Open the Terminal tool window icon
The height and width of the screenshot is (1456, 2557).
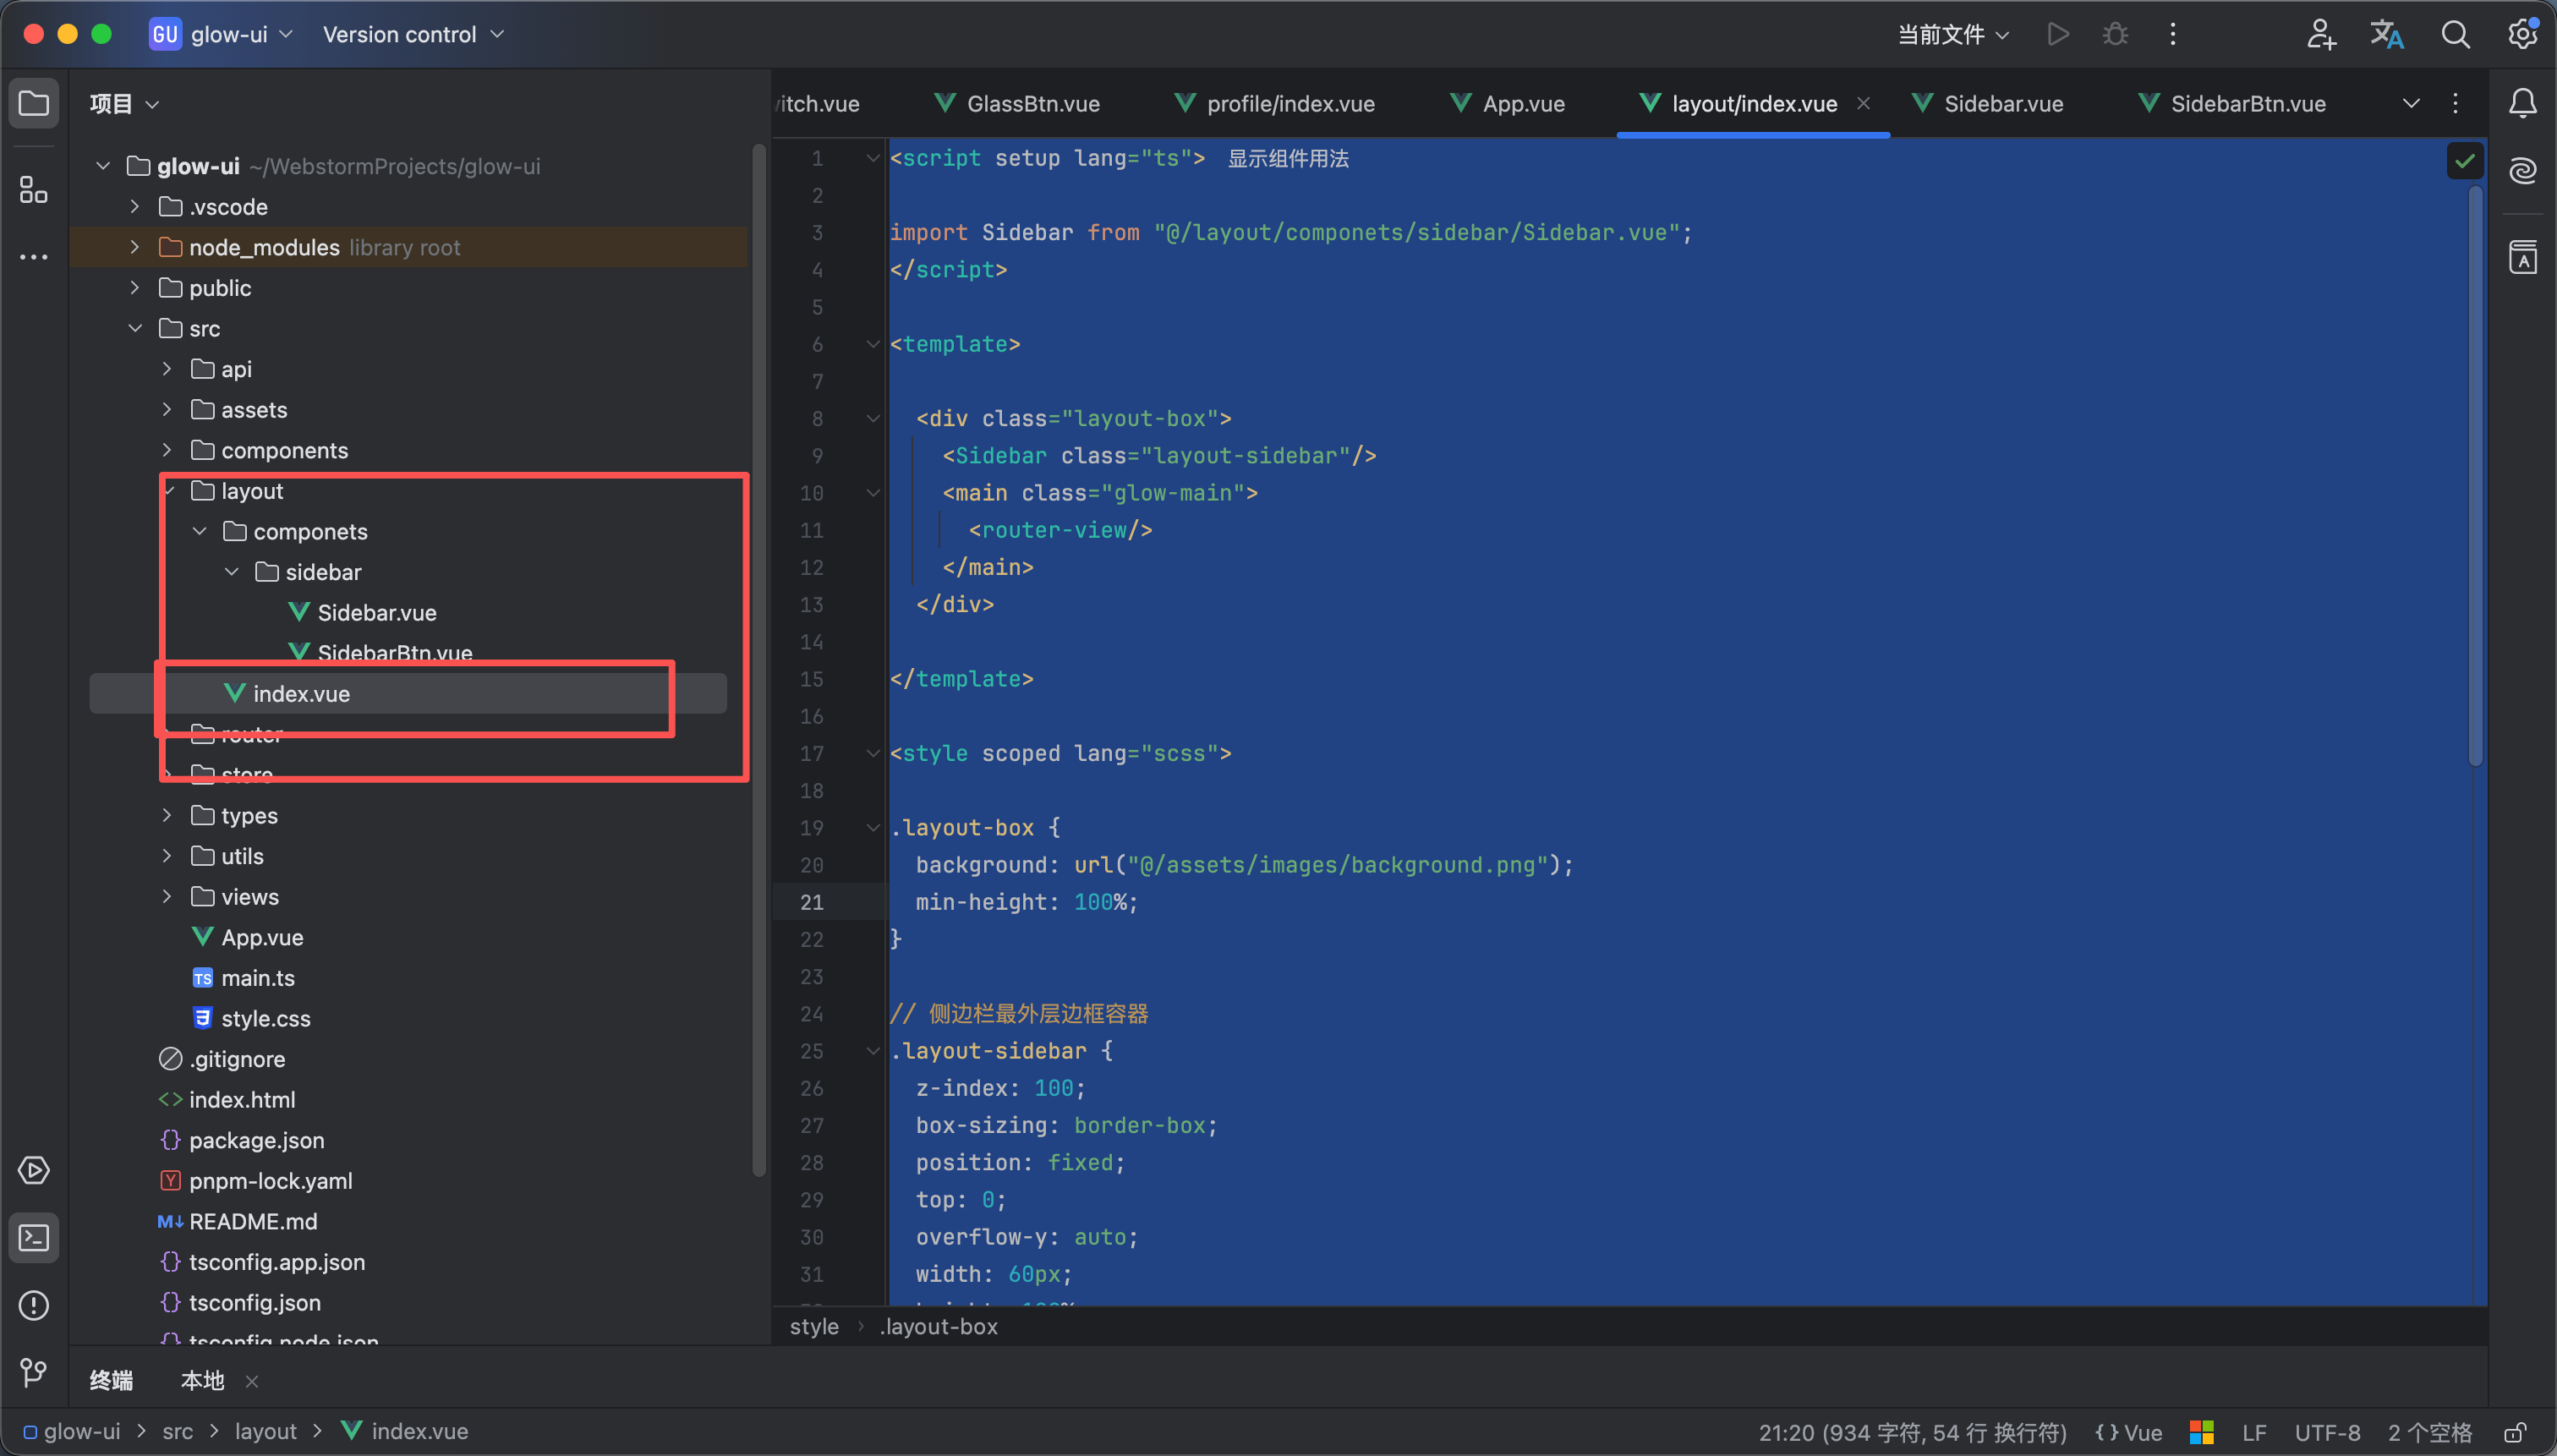(x=33, y=1238)
